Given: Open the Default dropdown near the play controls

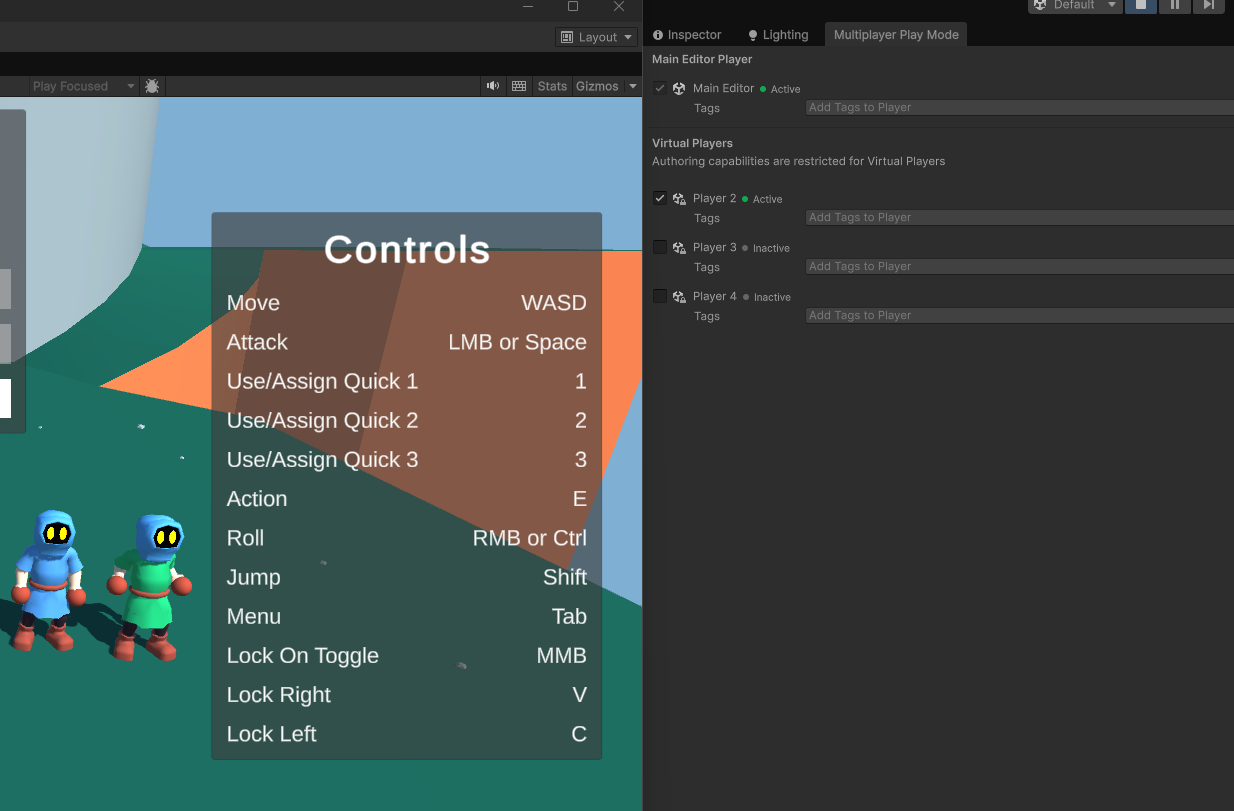Looking at the screenshot, I should (1075, 5).
